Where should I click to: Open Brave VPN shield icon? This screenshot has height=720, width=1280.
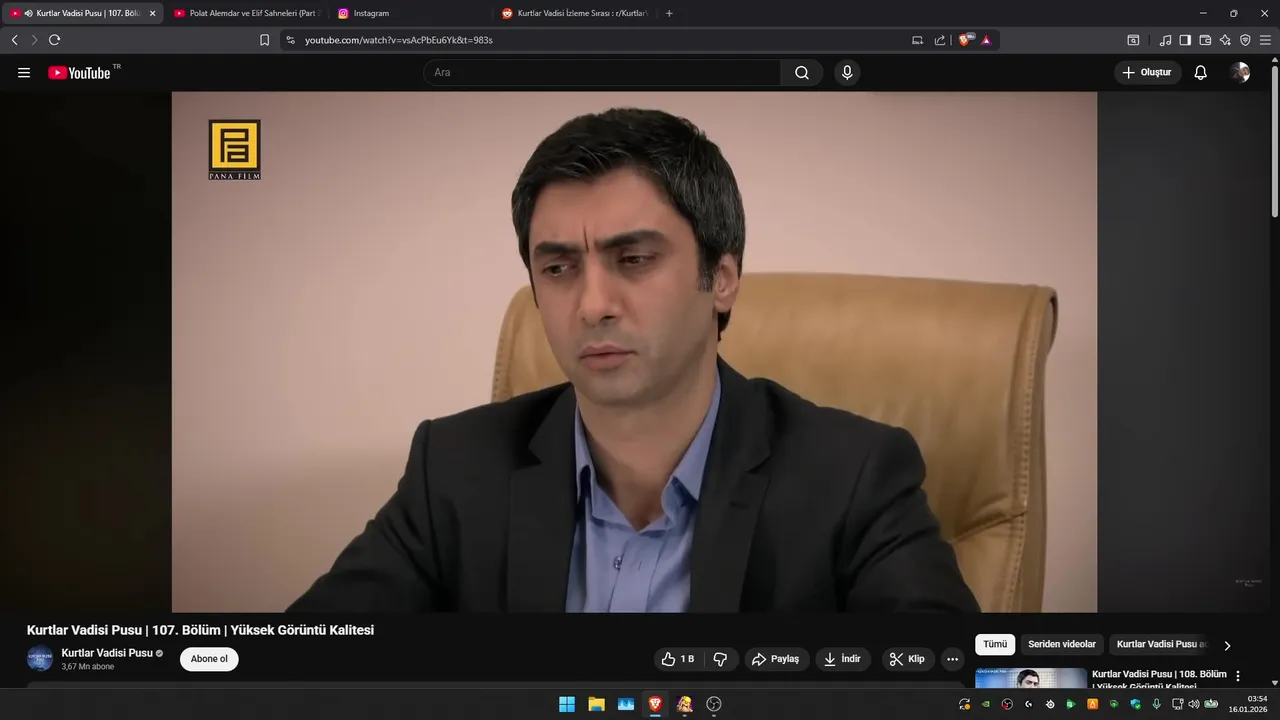click(1245, 40)
